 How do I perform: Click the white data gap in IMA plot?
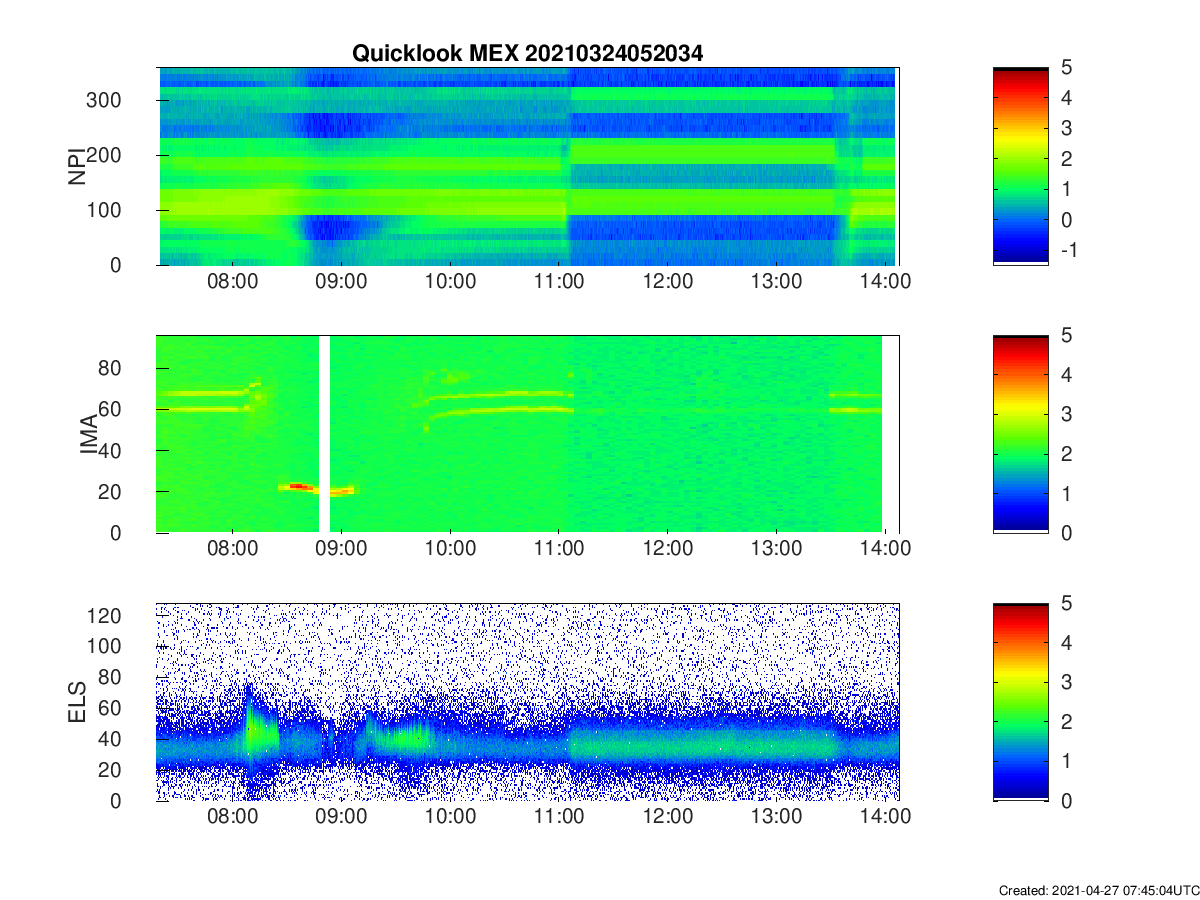324,434
